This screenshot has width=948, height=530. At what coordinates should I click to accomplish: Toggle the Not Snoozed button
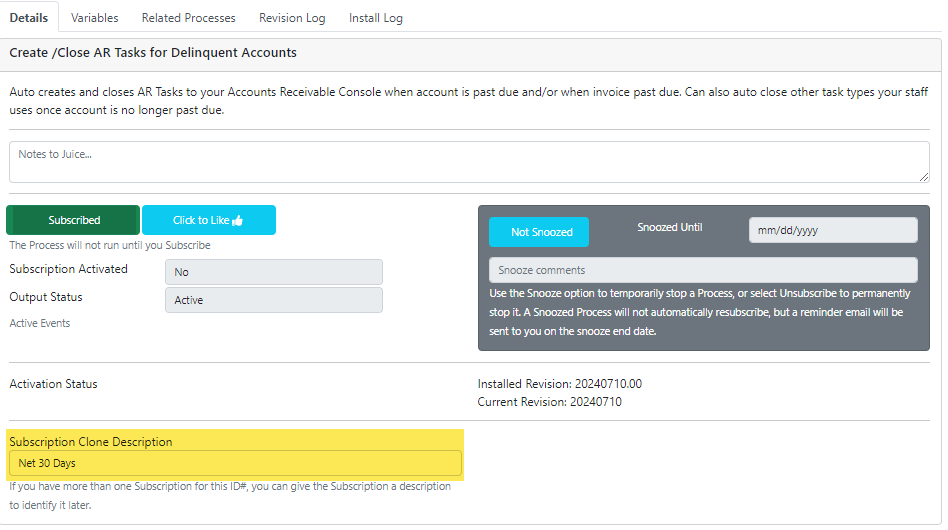coord(539,232)
